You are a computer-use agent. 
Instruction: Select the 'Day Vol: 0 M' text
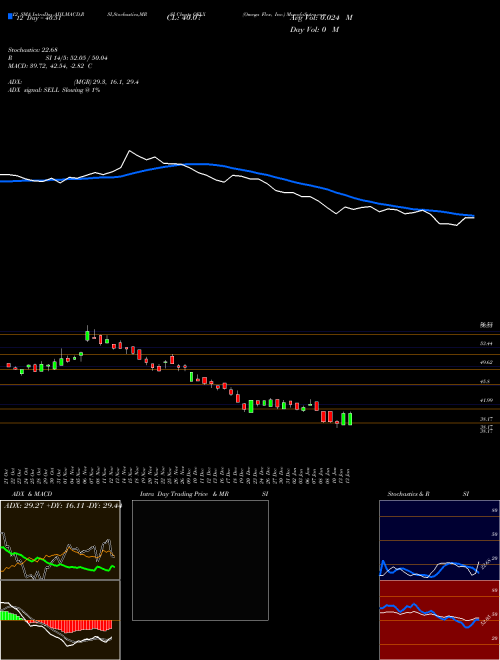(x=314, y=29)
